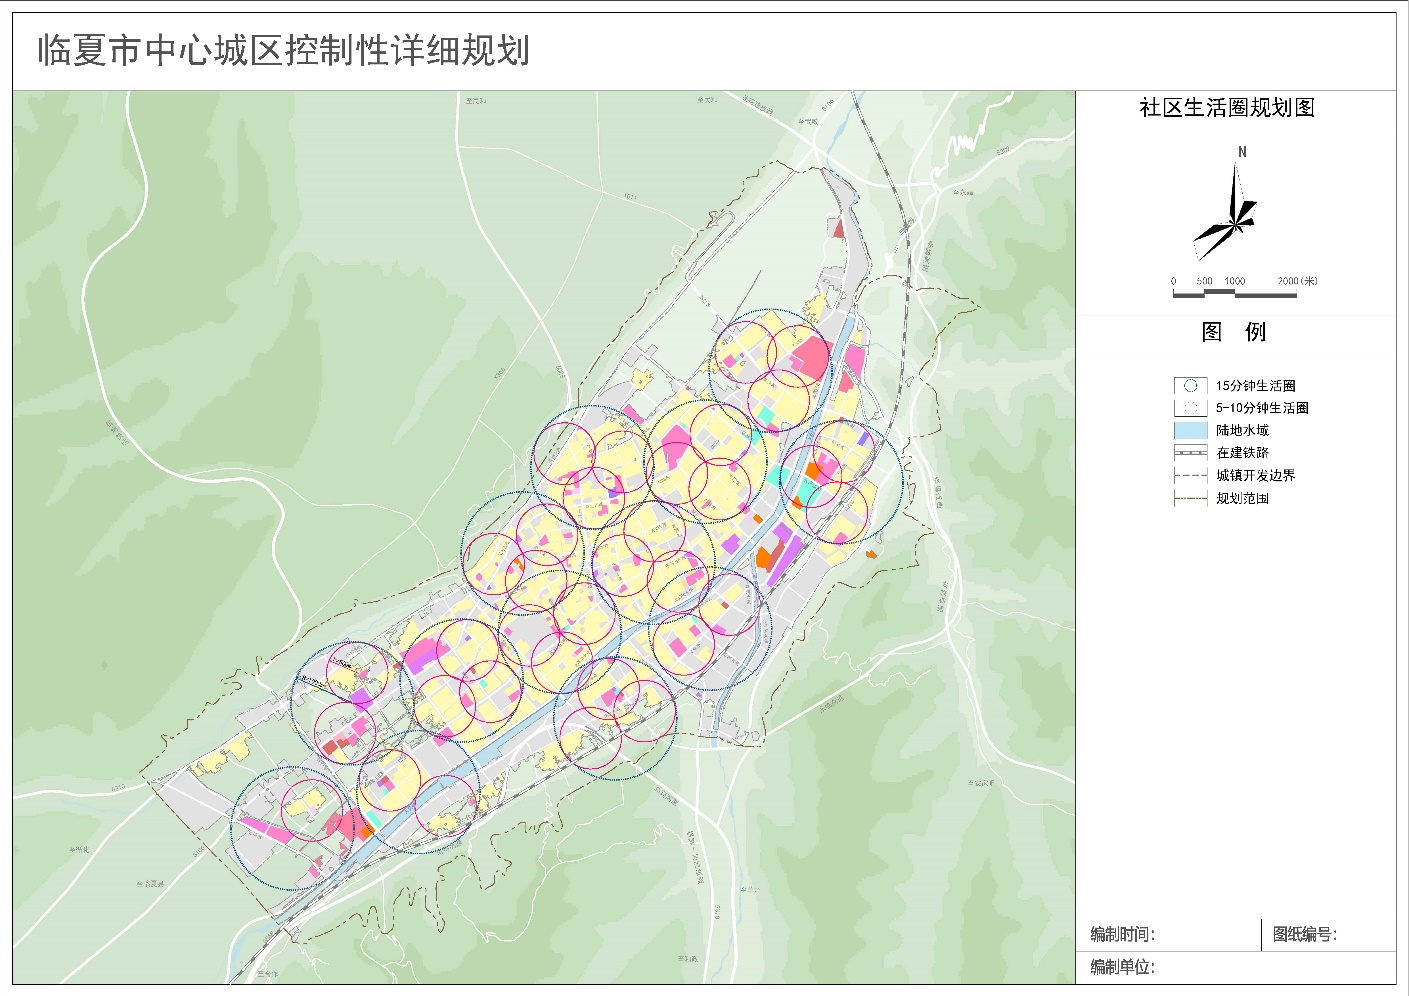1409x996 pixels.
Task: Click the 15分钟生活圈 blue circle legend symbol
Action: [1190, 385]
